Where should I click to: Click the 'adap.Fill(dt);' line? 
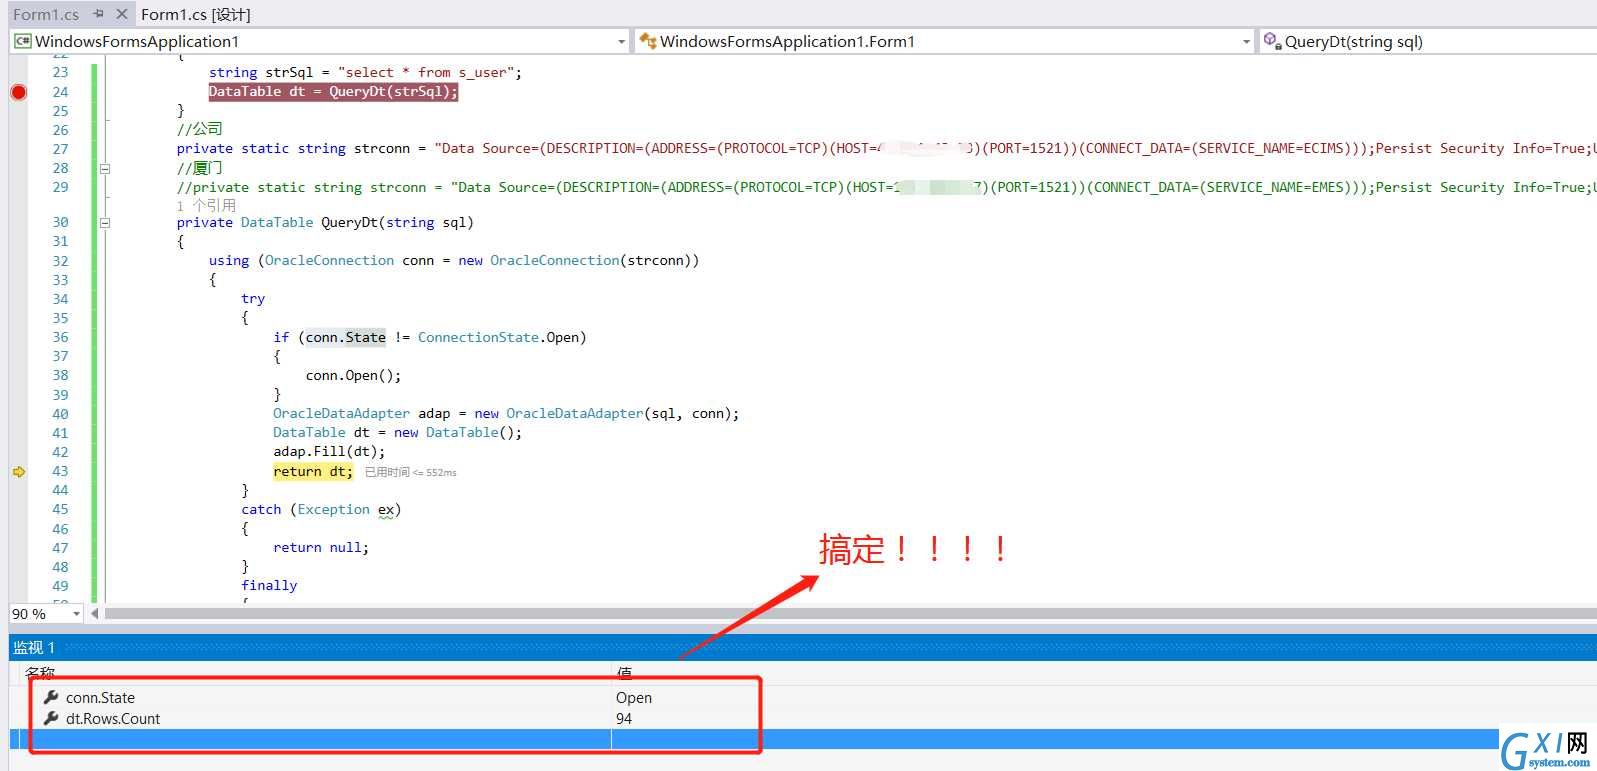329,452
